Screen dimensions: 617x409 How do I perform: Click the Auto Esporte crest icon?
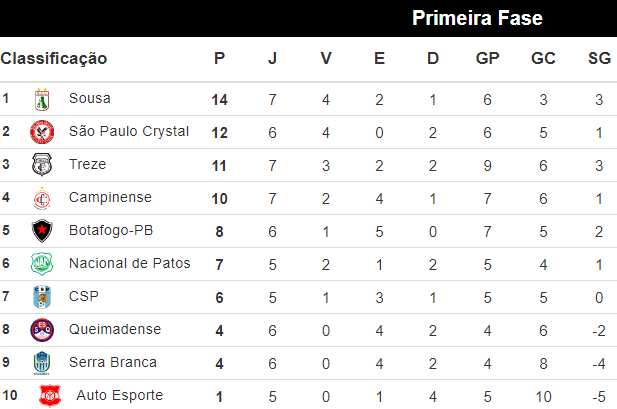click(49, 396)
